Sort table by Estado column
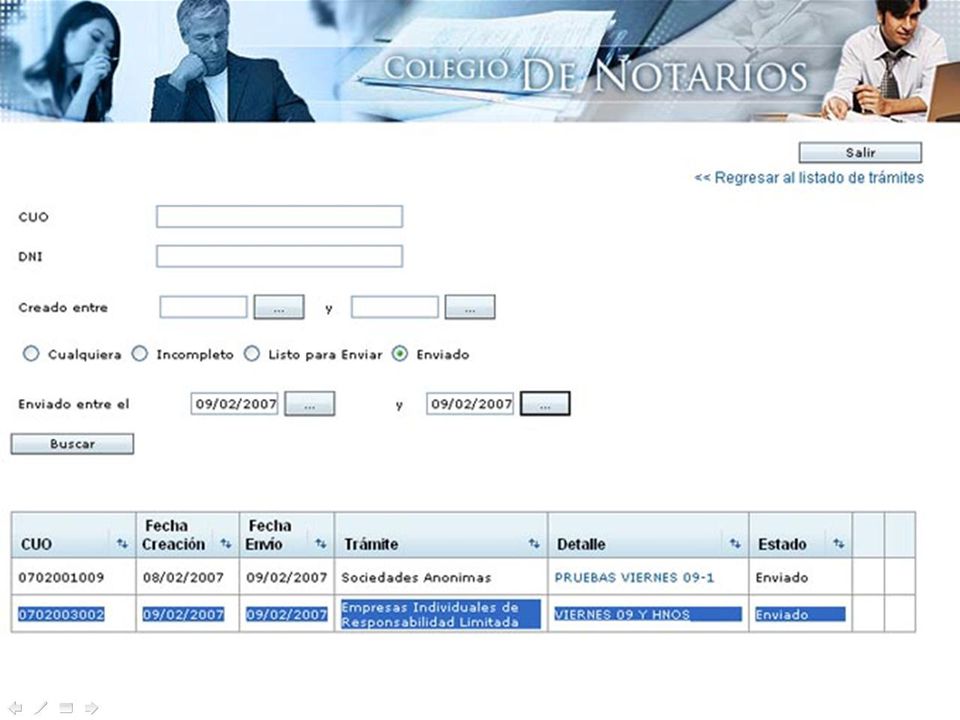Screen dimensions: 960x720 pos(839,544)
